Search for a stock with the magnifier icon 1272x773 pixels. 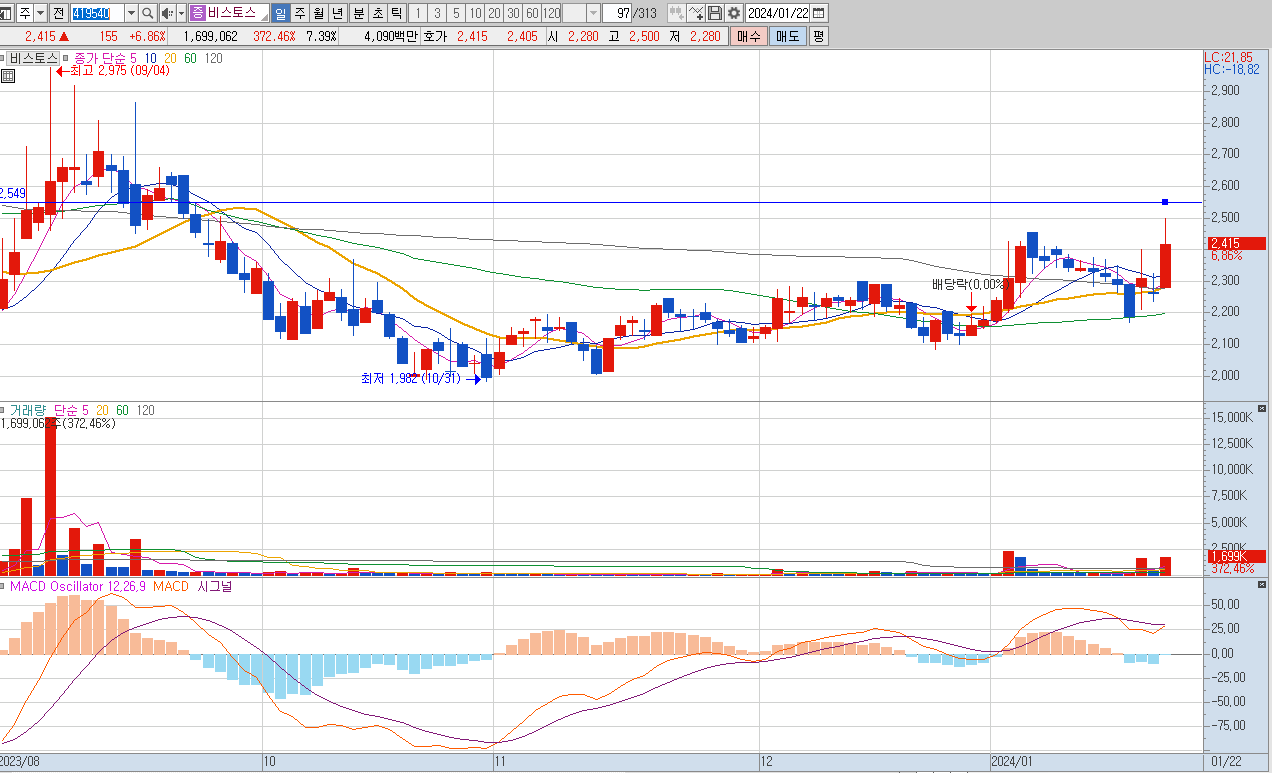(147, 13)
